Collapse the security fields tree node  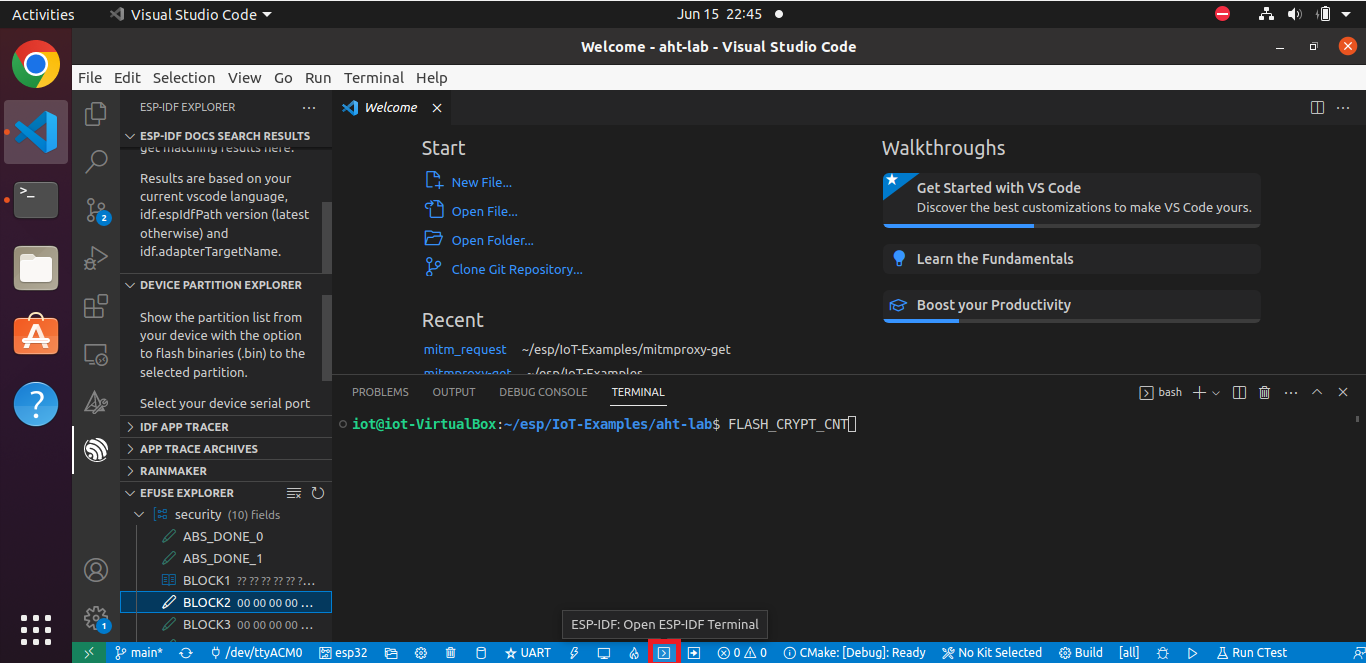(x=139, y=515)
